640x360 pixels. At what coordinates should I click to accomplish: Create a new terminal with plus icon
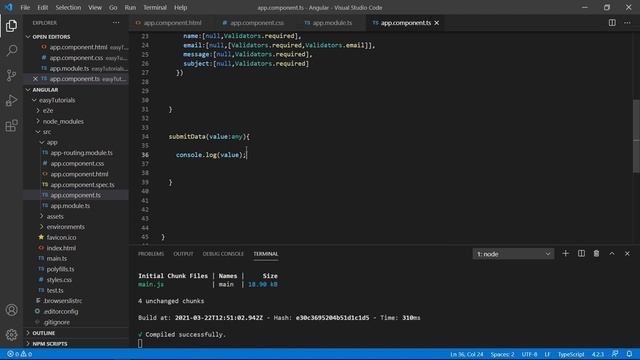pos(565,253)
